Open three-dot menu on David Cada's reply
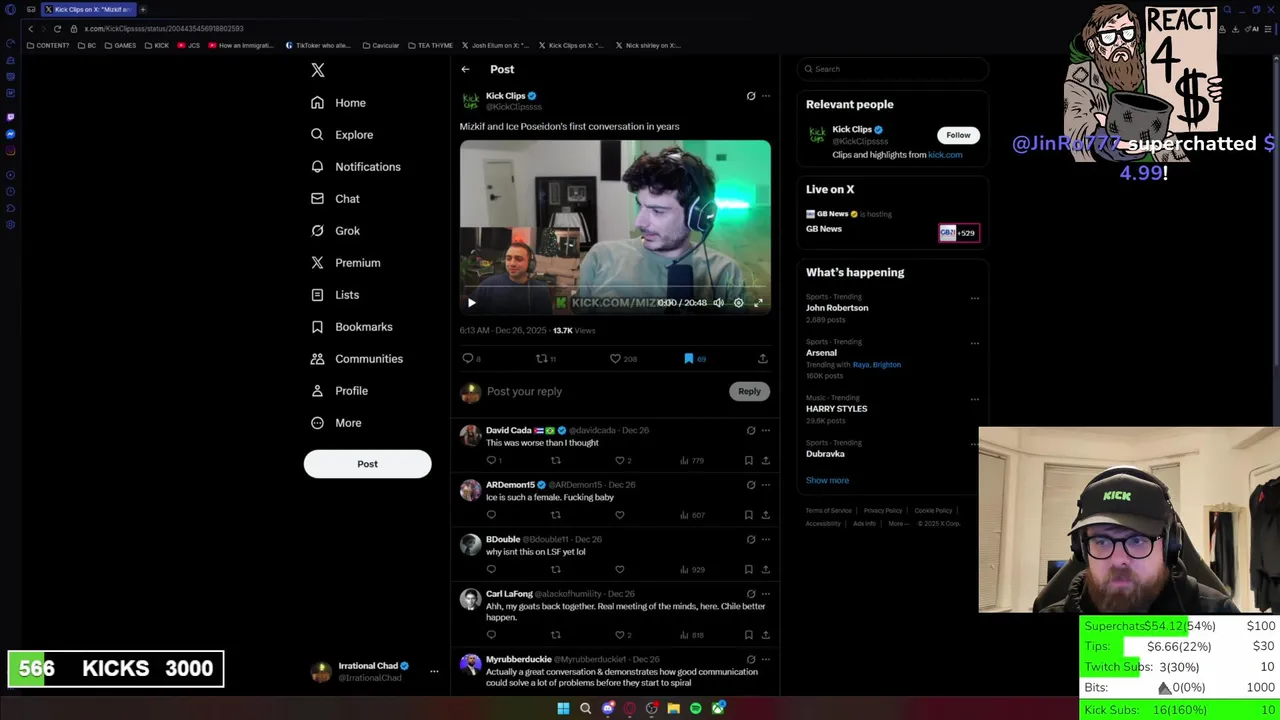The width and height of the screenshot is (1280, 720). pyautogui.click(x=766, y=430)
